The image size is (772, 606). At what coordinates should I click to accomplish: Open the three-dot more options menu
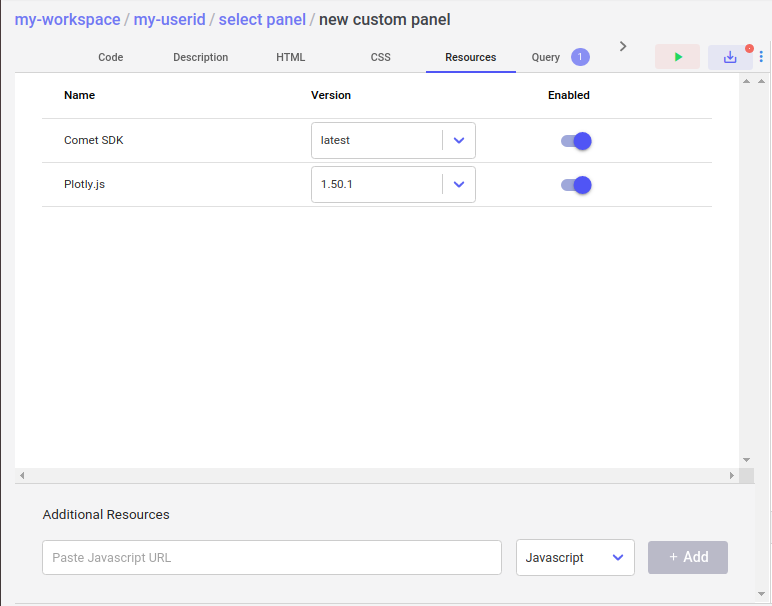762,57
